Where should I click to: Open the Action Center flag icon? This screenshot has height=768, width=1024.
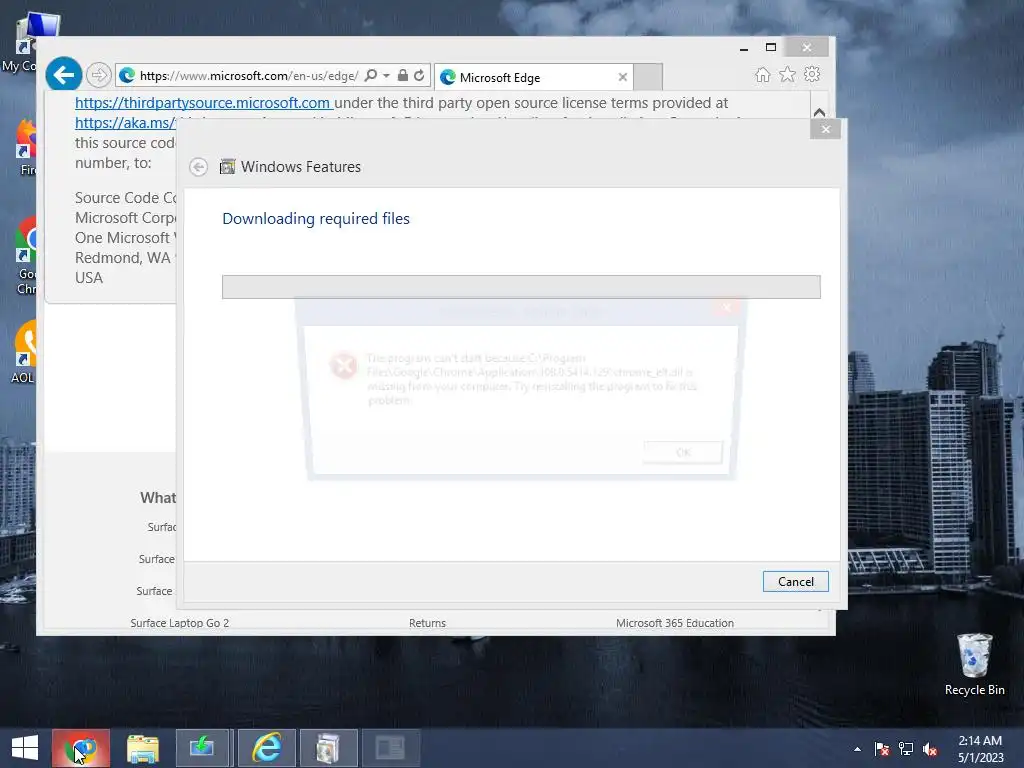[x=882, y=749]
